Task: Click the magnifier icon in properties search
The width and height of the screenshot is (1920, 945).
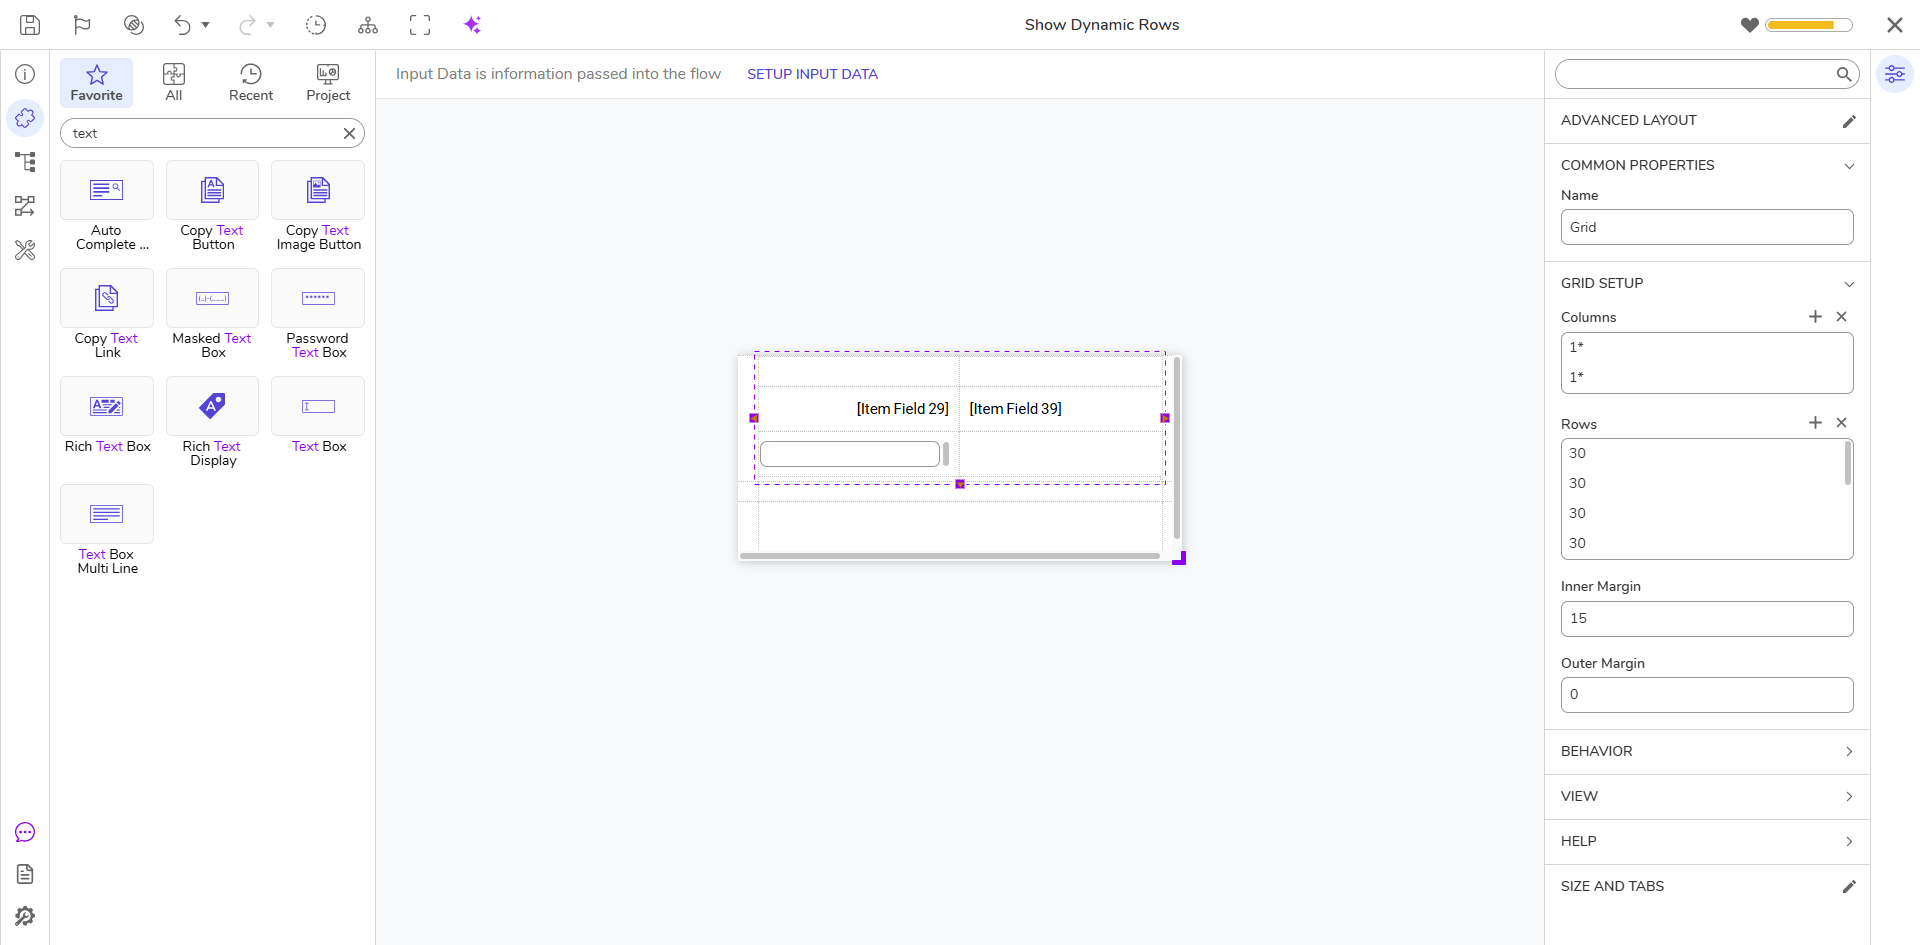Action: coord(1843,74)
